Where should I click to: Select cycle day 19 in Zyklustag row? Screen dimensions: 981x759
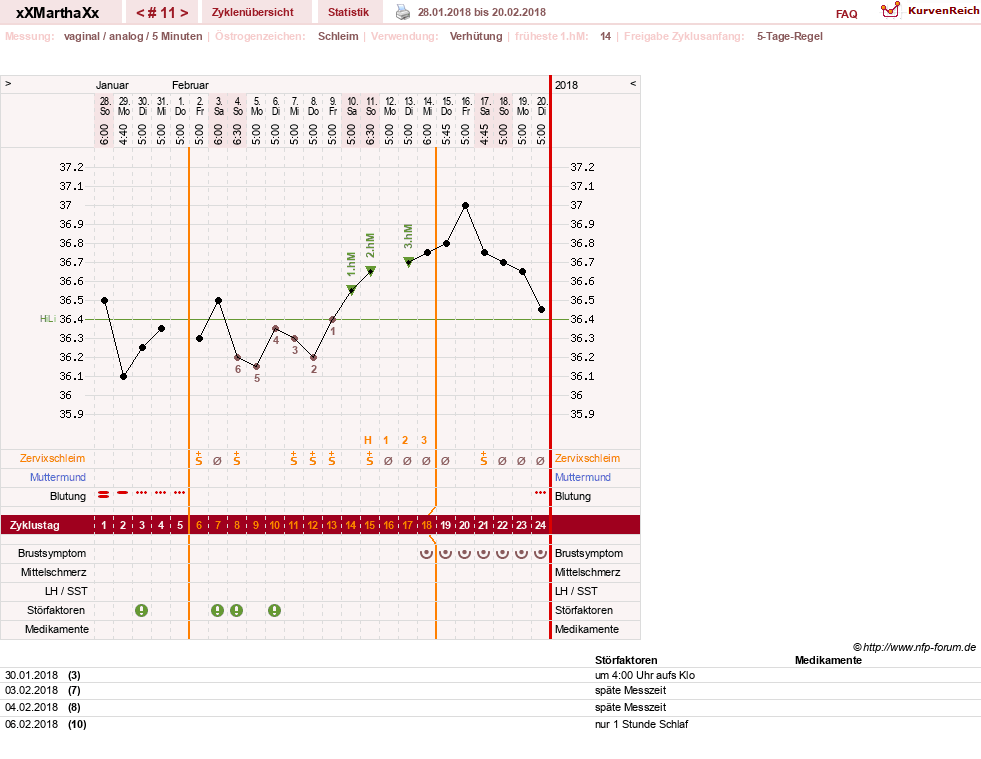pyautogui.click(x=445, y=525)
